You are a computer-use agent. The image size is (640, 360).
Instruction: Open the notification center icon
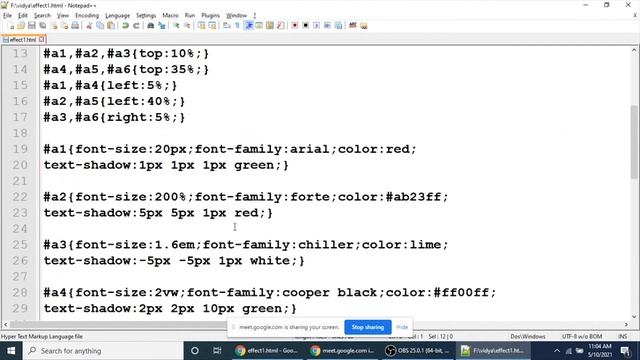tap(625, 351)
